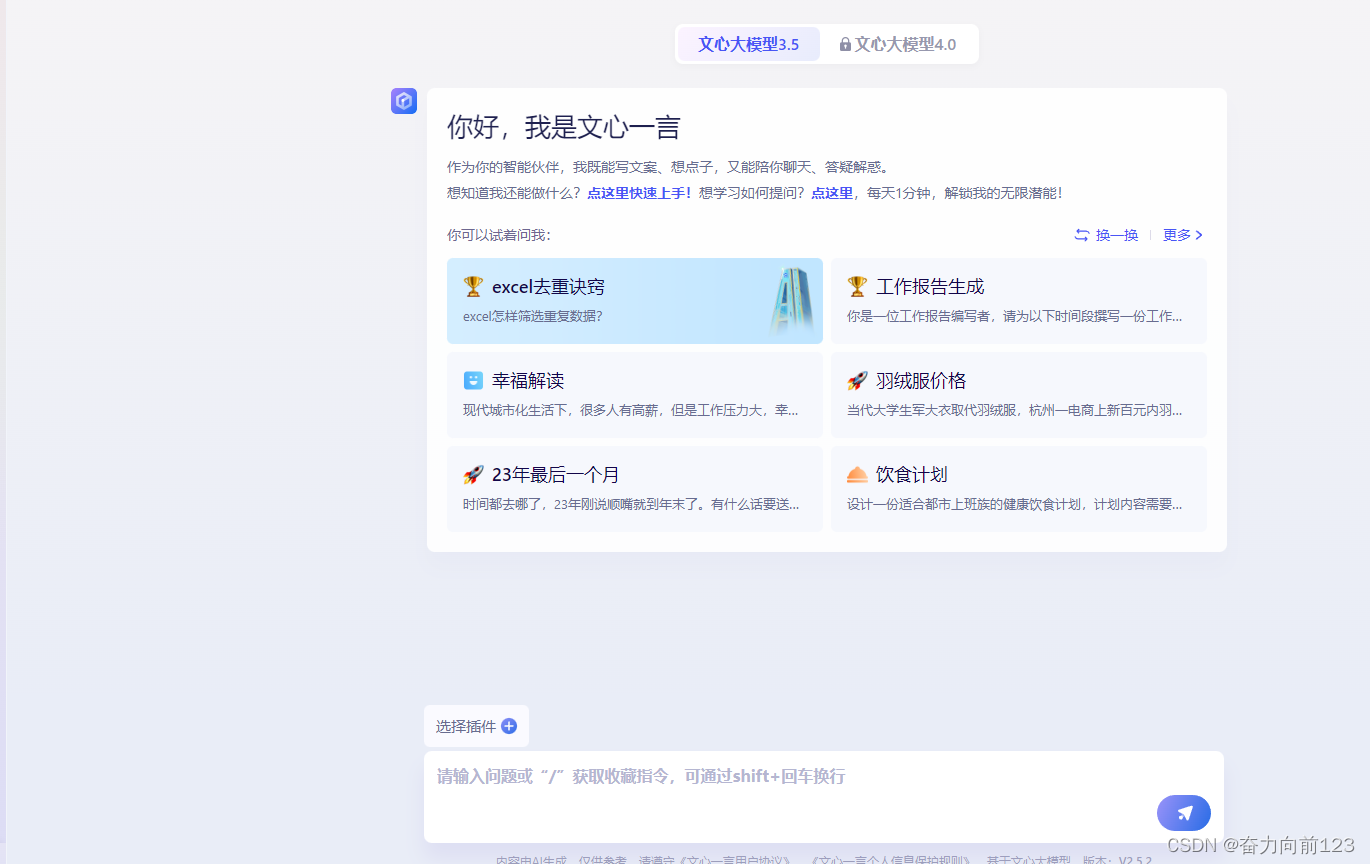Image resolution: width=1370 pixels, height=864 pixels.
Task: Click the label 你可以试着问我:
Action: [x=499, y=235]
